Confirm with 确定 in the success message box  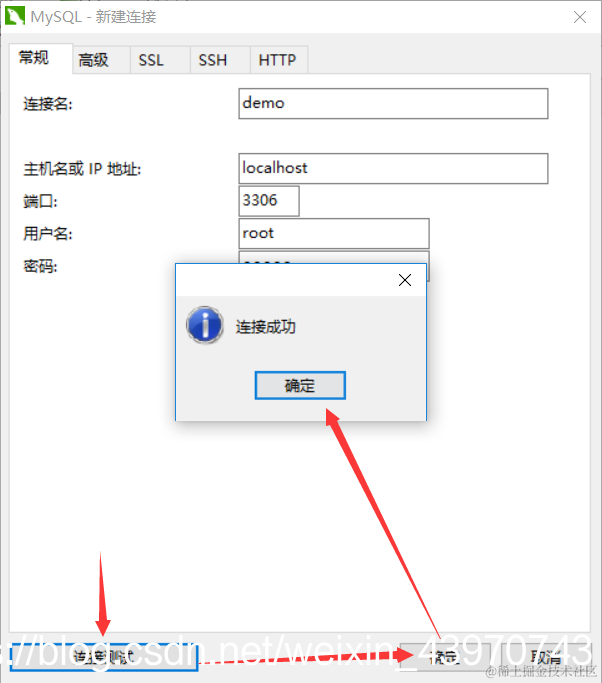(x=300, y=385)
